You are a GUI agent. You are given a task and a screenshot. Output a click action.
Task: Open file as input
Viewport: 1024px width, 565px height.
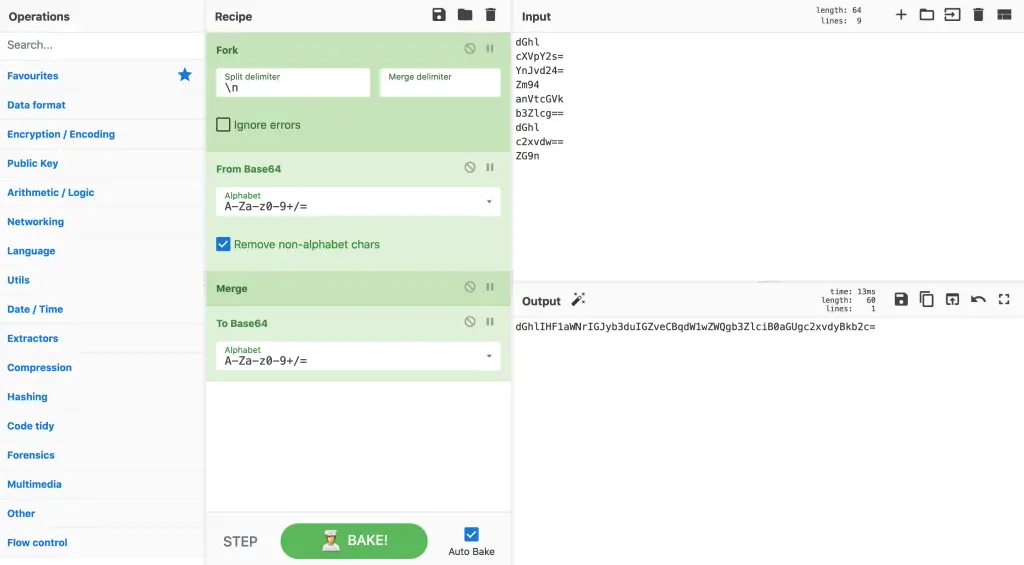(952, 15)
